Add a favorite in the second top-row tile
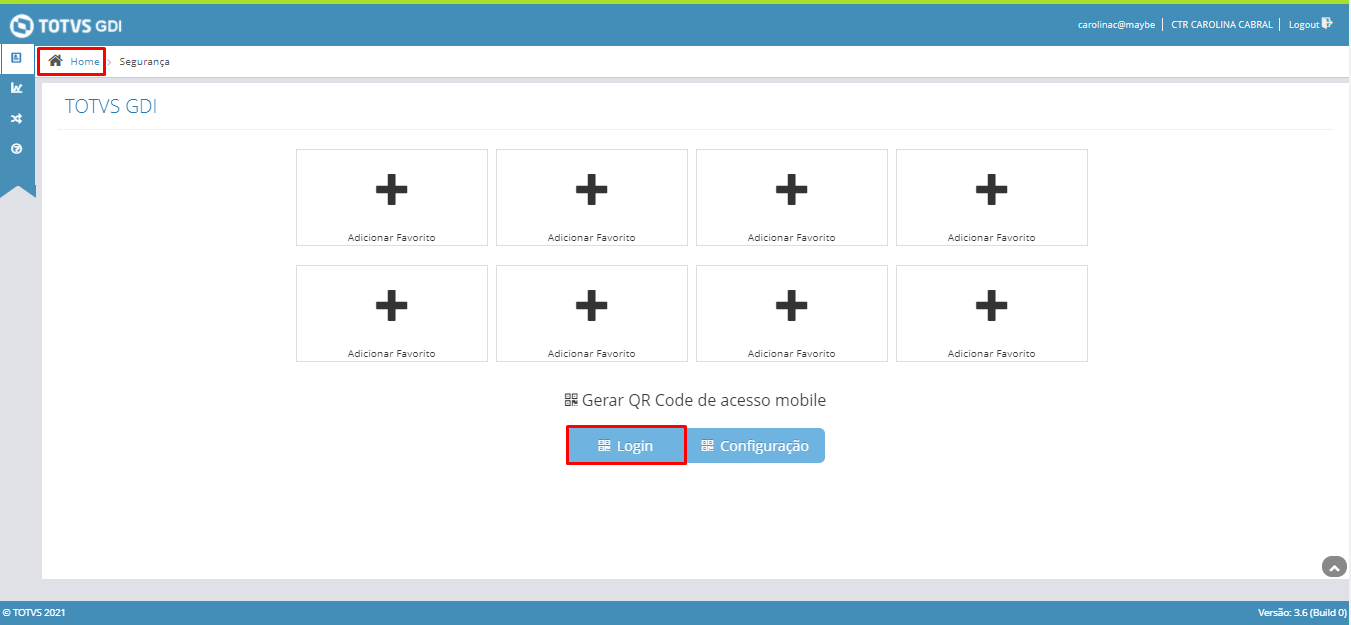The image size is (1351, 625). tap(592, 197)
